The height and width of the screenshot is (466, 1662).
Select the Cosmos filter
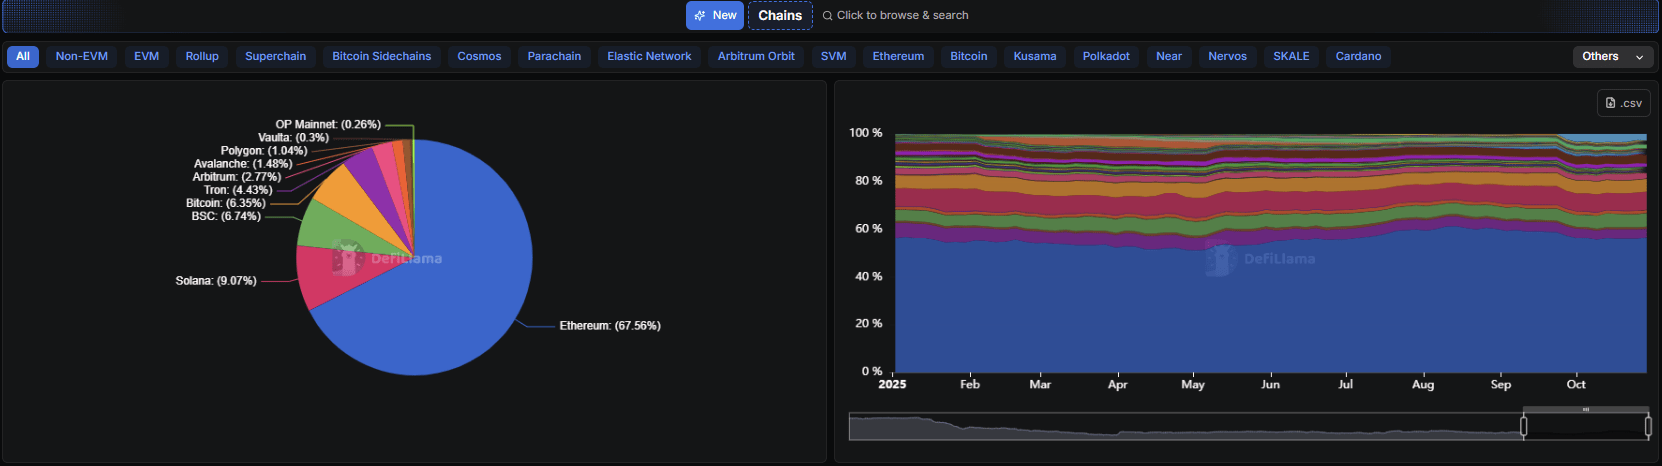point(479,56)
